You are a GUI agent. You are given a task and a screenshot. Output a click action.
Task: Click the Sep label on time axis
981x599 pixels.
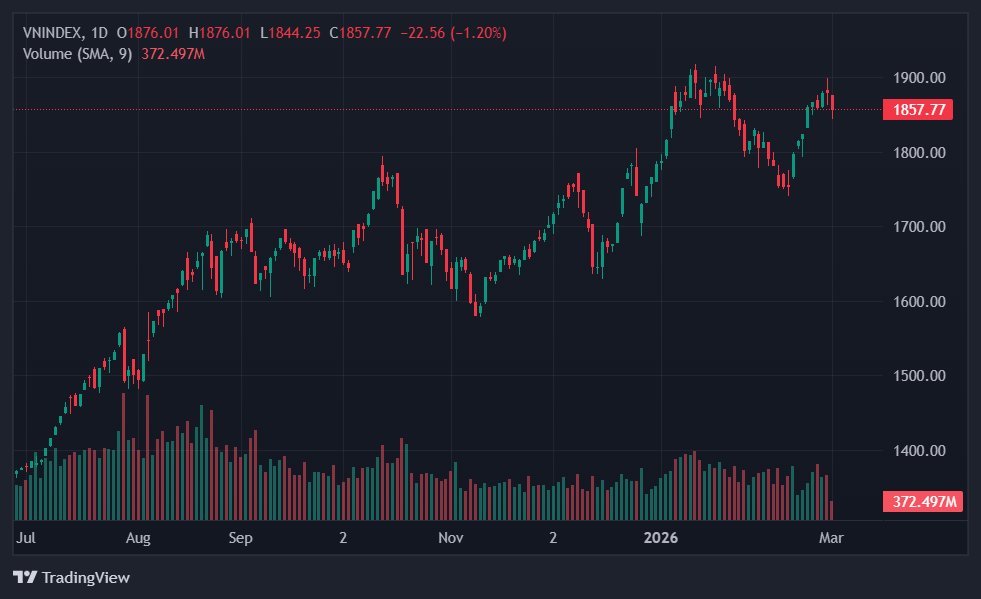pyautogui.click(x=241, y=538)
